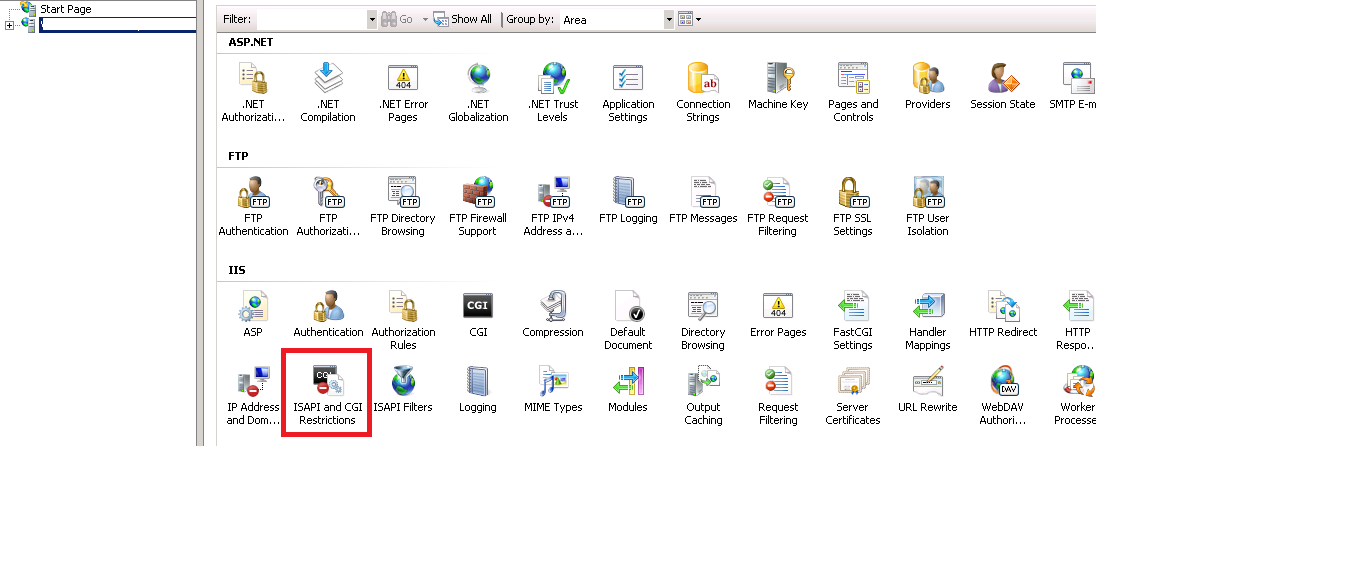Open Modules feature
Viewport: 1354px width, 575px height.
point(628,389)
